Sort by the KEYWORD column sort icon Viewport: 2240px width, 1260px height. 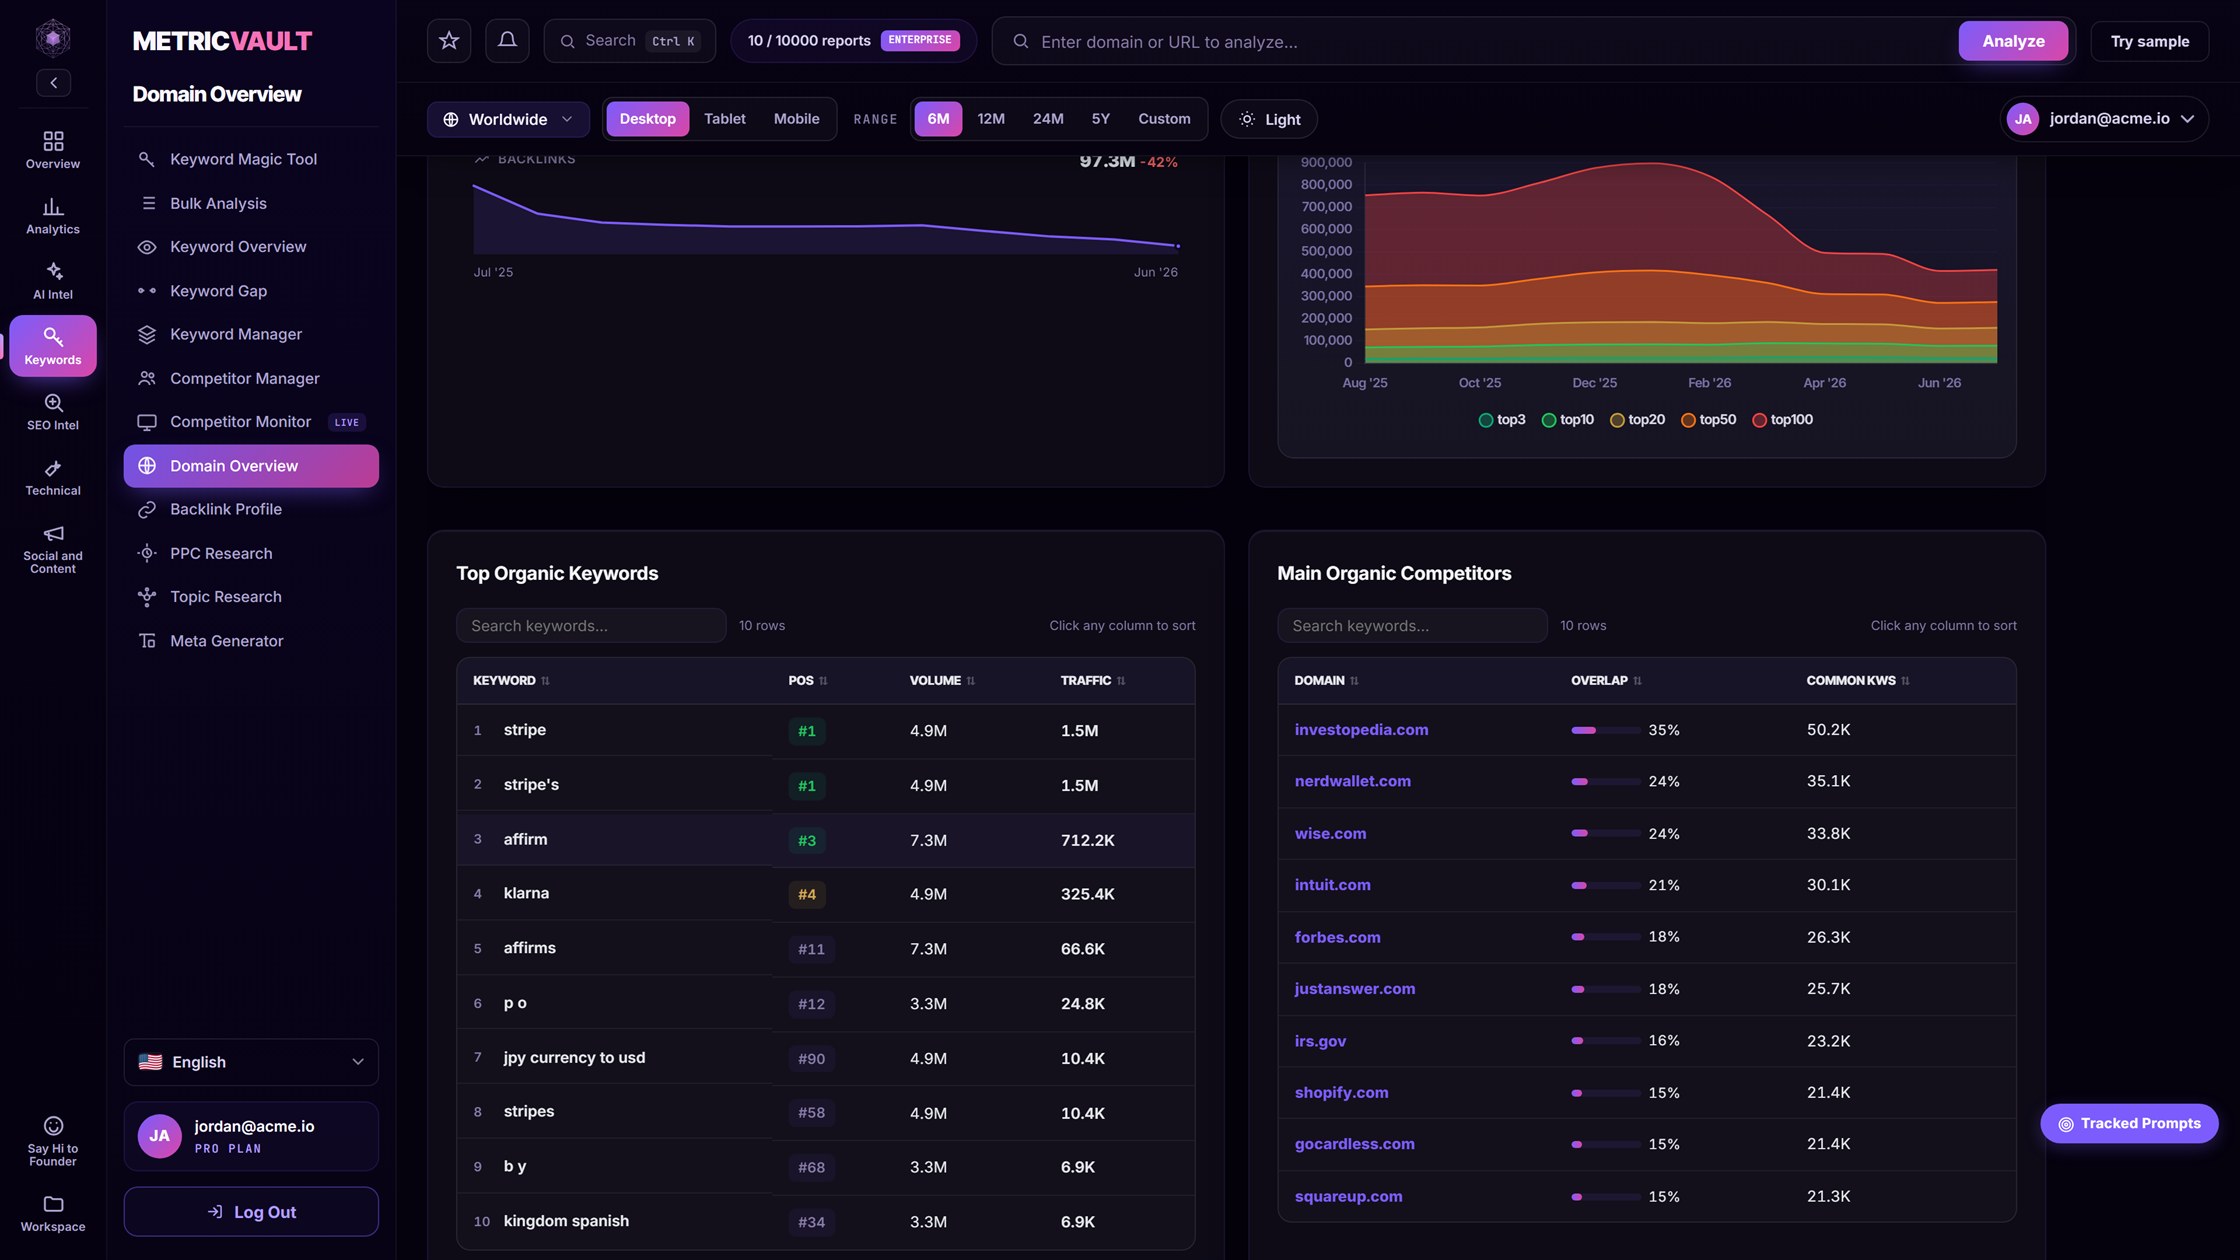click(x=545, y=681)
